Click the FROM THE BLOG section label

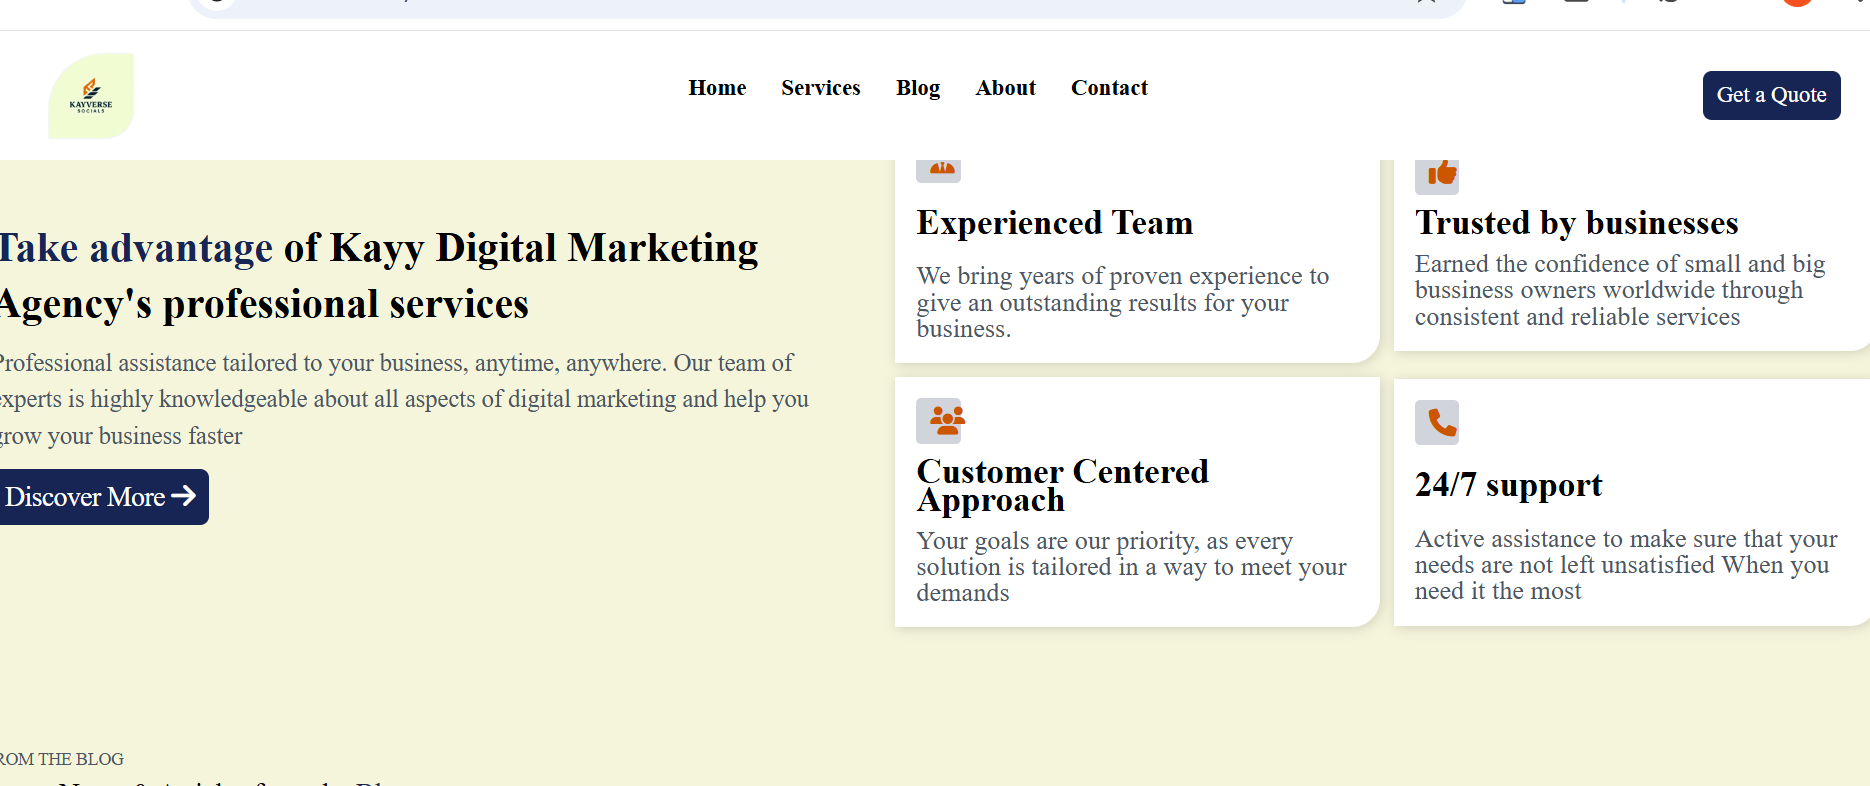point(61,759)
